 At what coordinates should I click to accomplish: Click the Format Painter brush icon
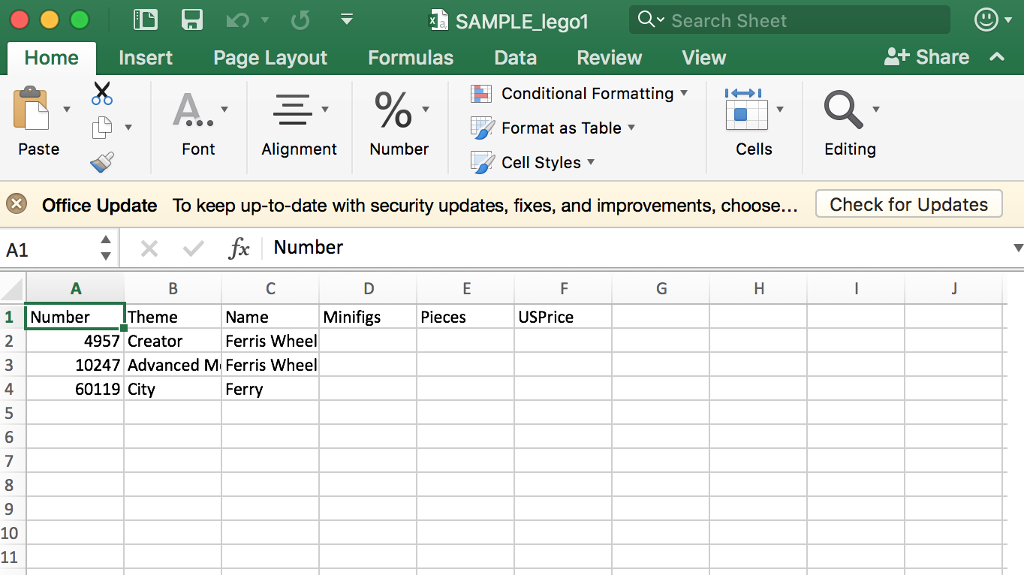[x=102, y=162]
